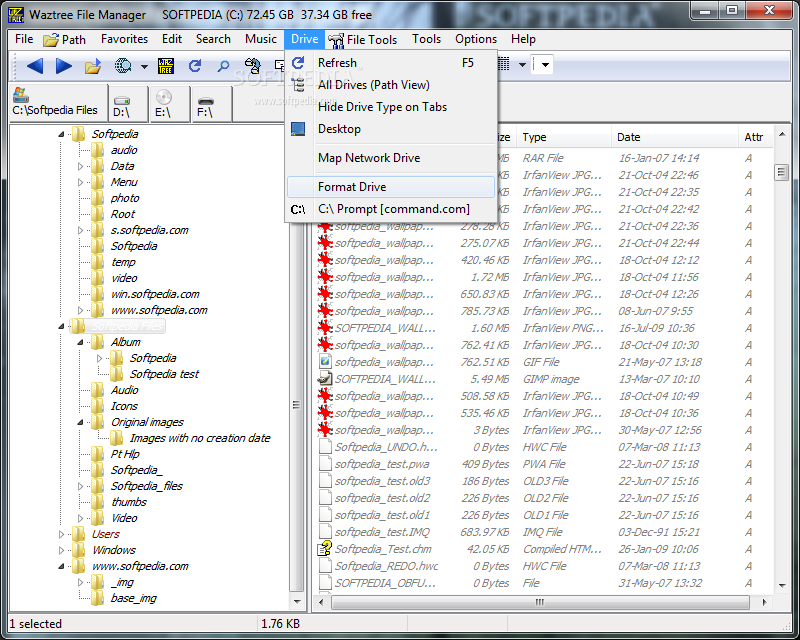
Task: Click the Attr column header
Action: tap(755, 137)
